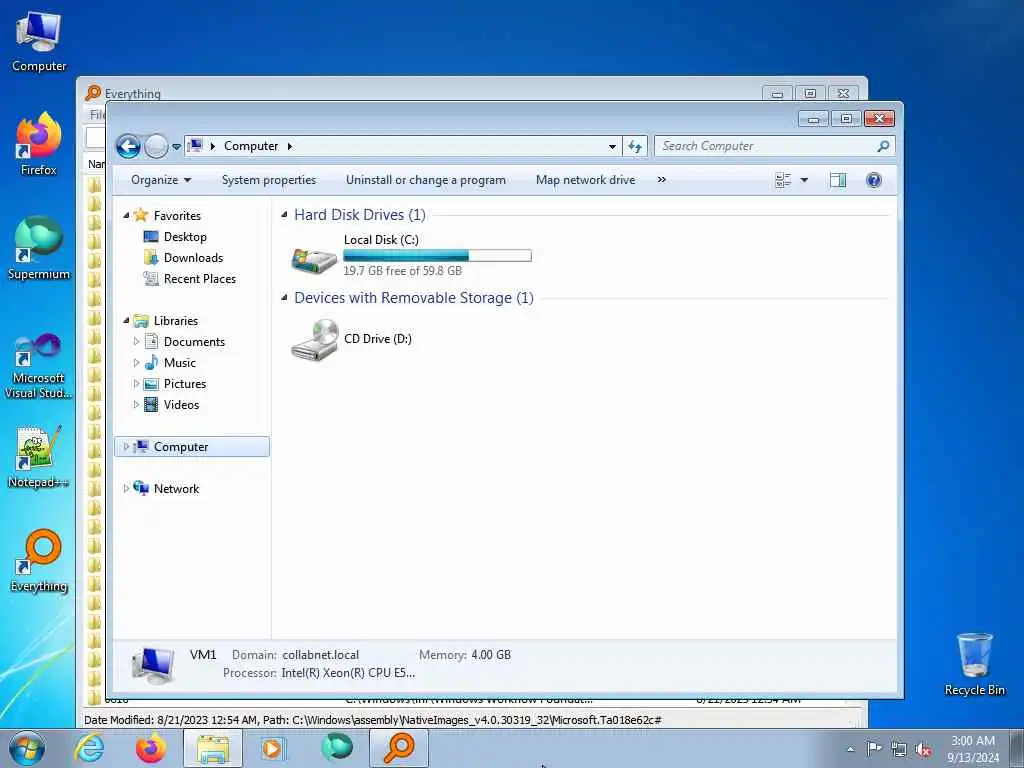Image resolution: width=1024 pixels, height=768 pixels.
Task: Collapse the Libraries group
Action: [126, 320]
